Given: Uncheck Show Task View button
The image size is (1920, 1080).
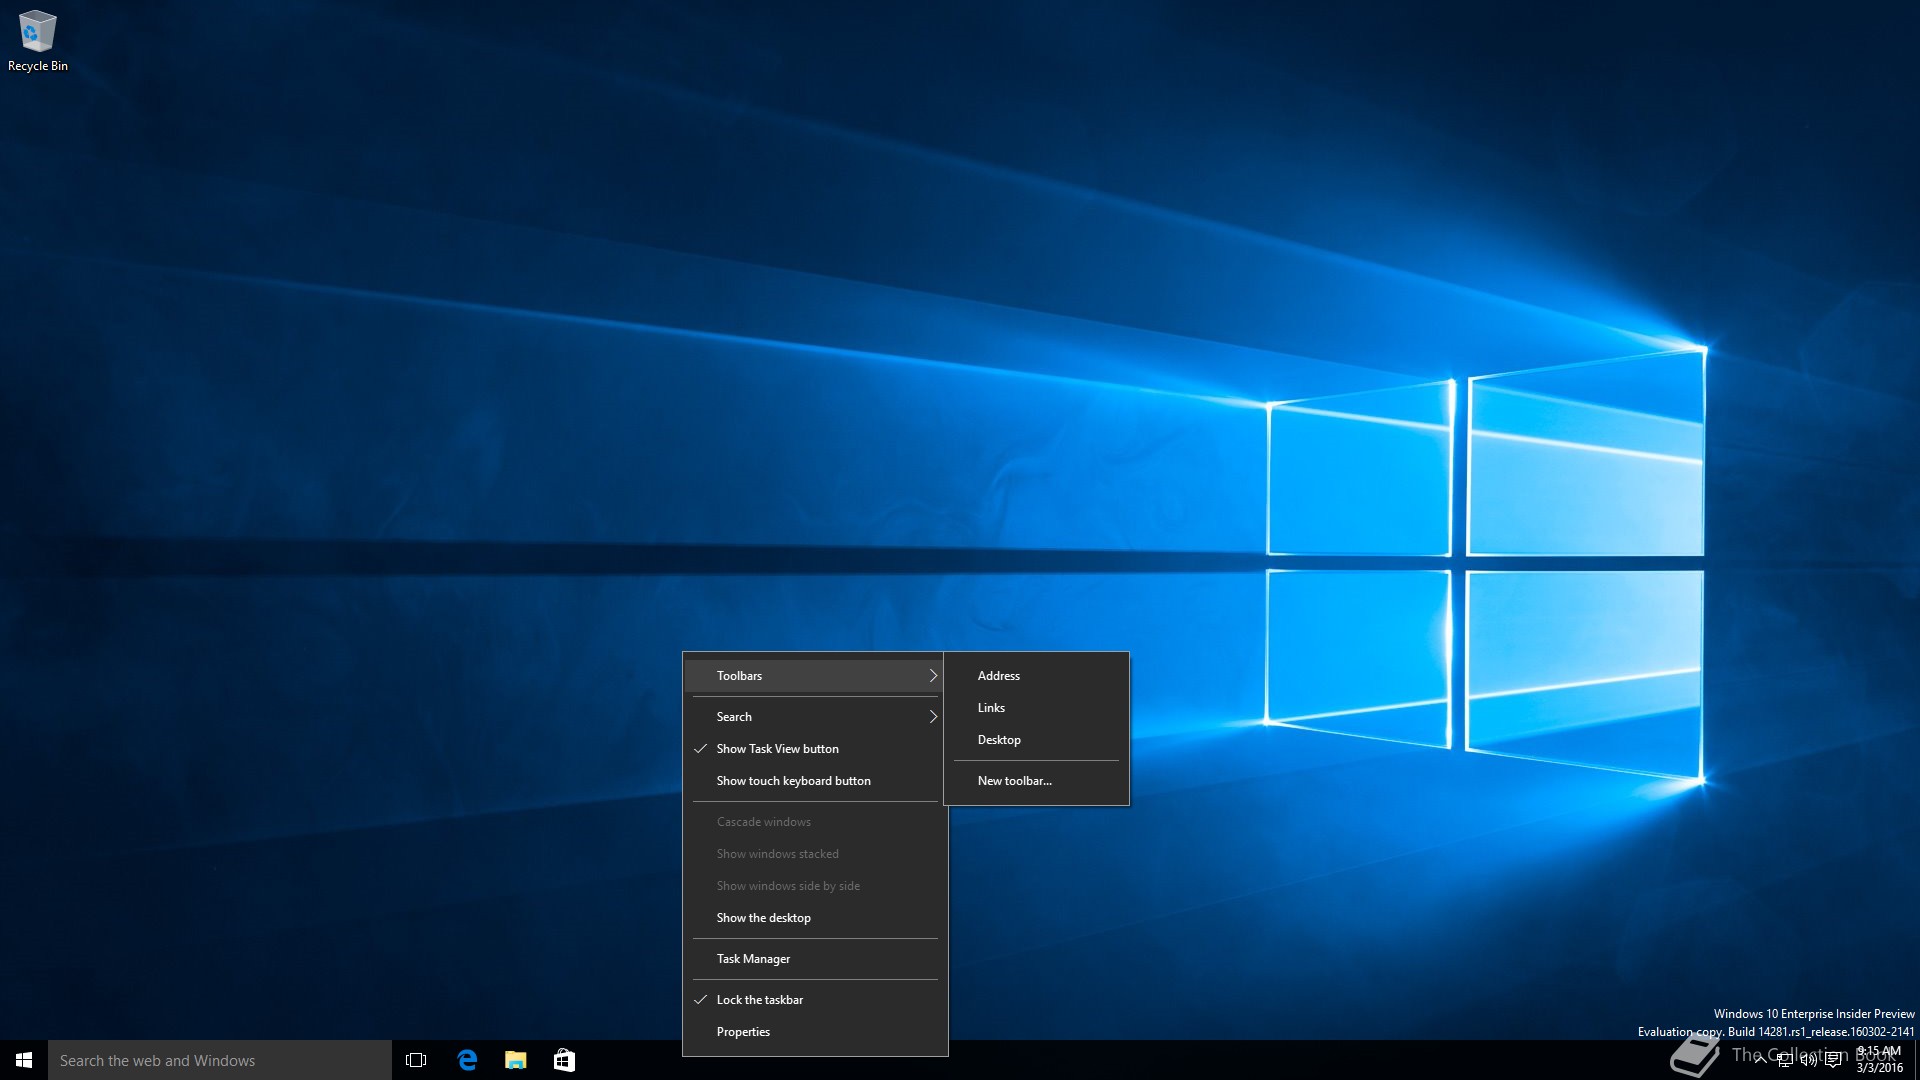Looking at the screenshot, I should tap(815, 749).
